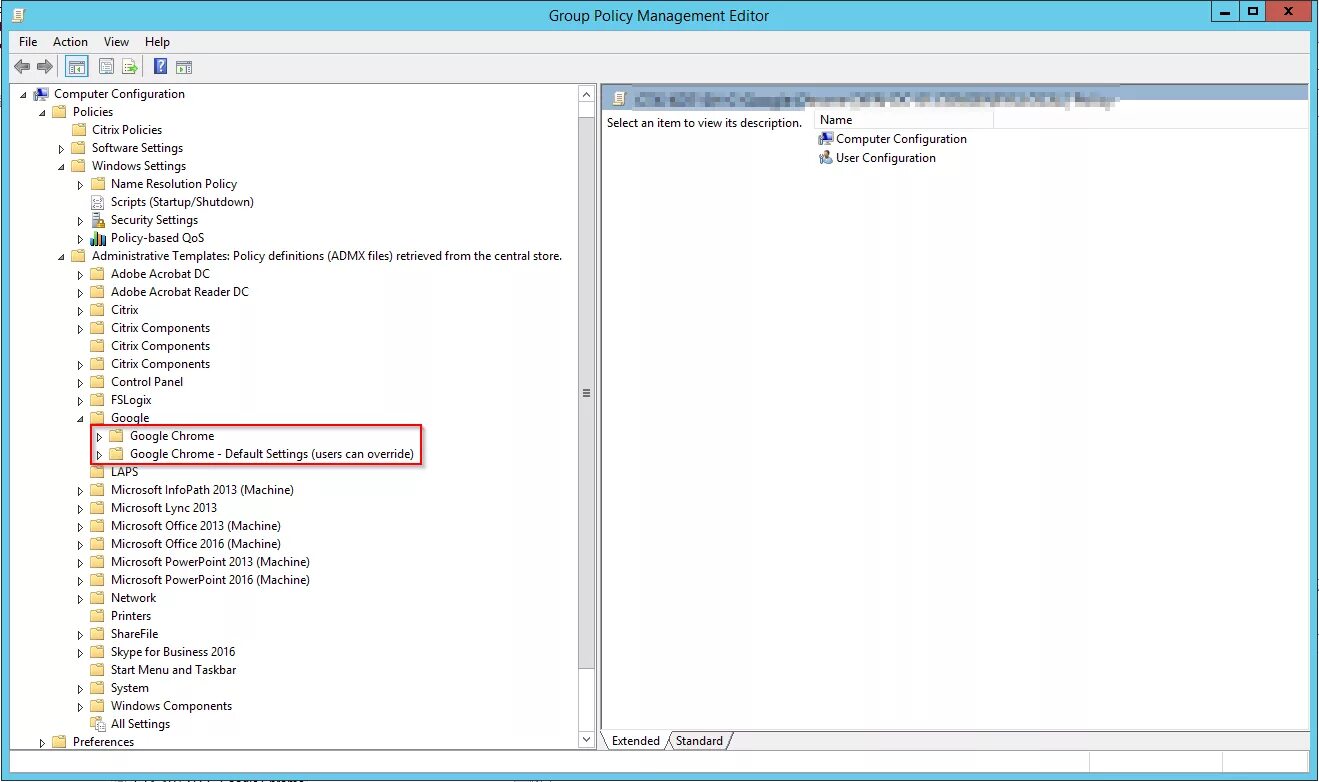Toggle the Show/Hide Console Tree toolbar icon
This screenshot has width=1319, height=782.
tap(77, 67)
